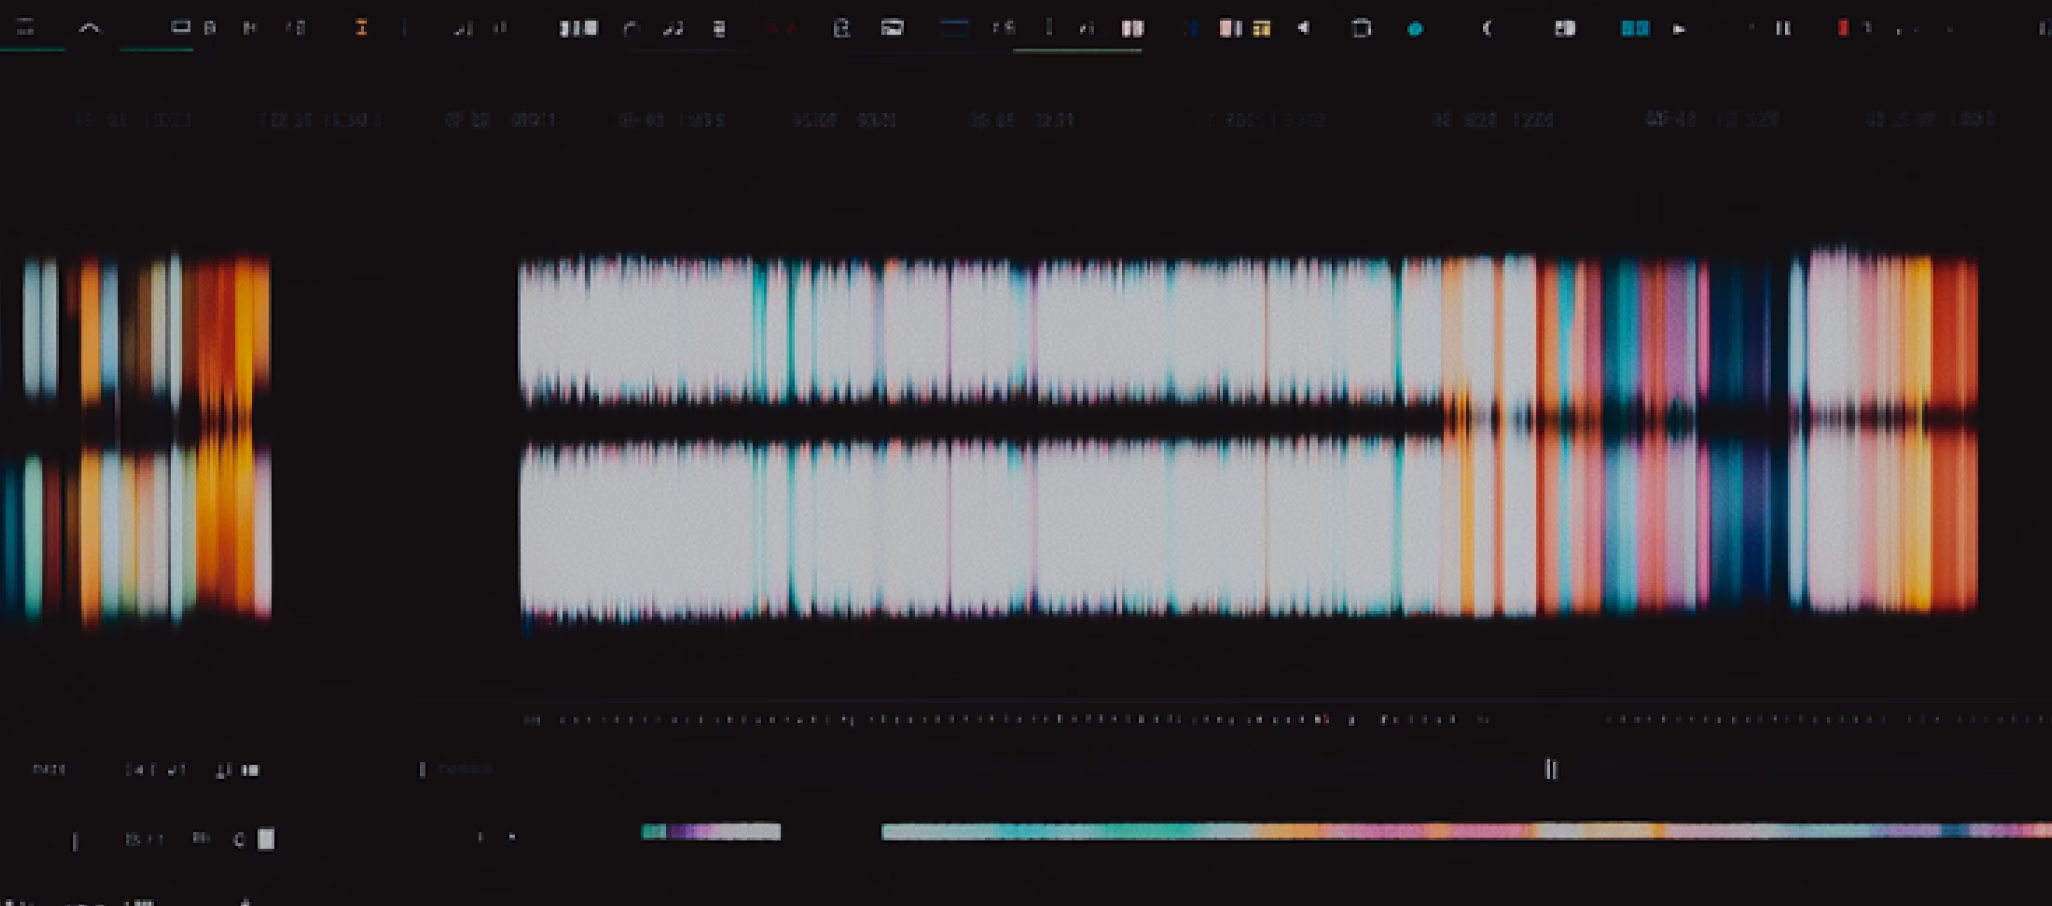Pause playback with the pause button
Image resolution: width=2052 pixels, height=906 pixels.
(1783, 28)
